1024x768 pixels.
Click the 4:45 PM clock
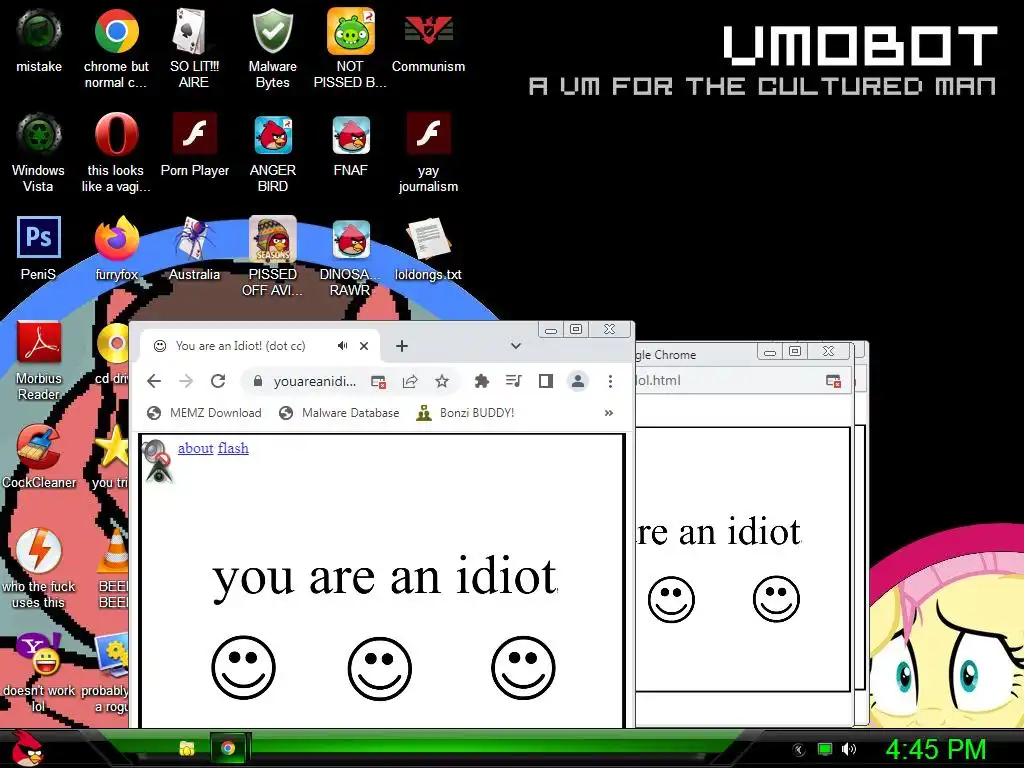936,749
